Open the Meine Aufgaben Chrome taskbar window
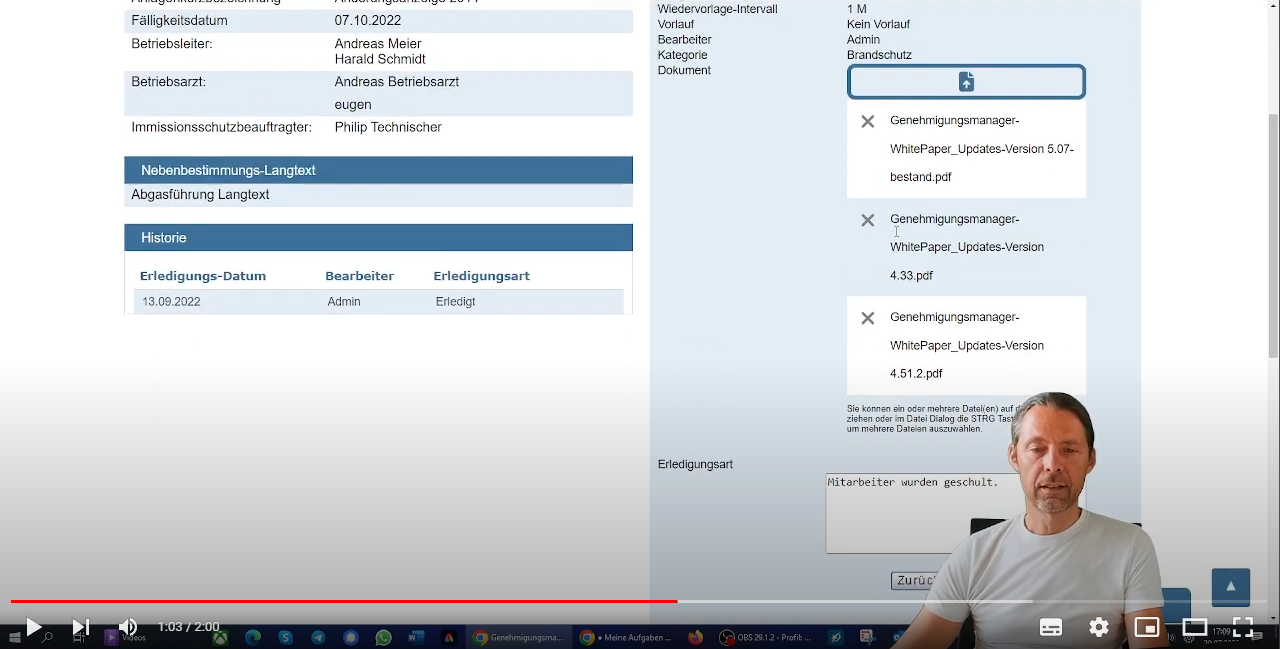 pos(626,637)
